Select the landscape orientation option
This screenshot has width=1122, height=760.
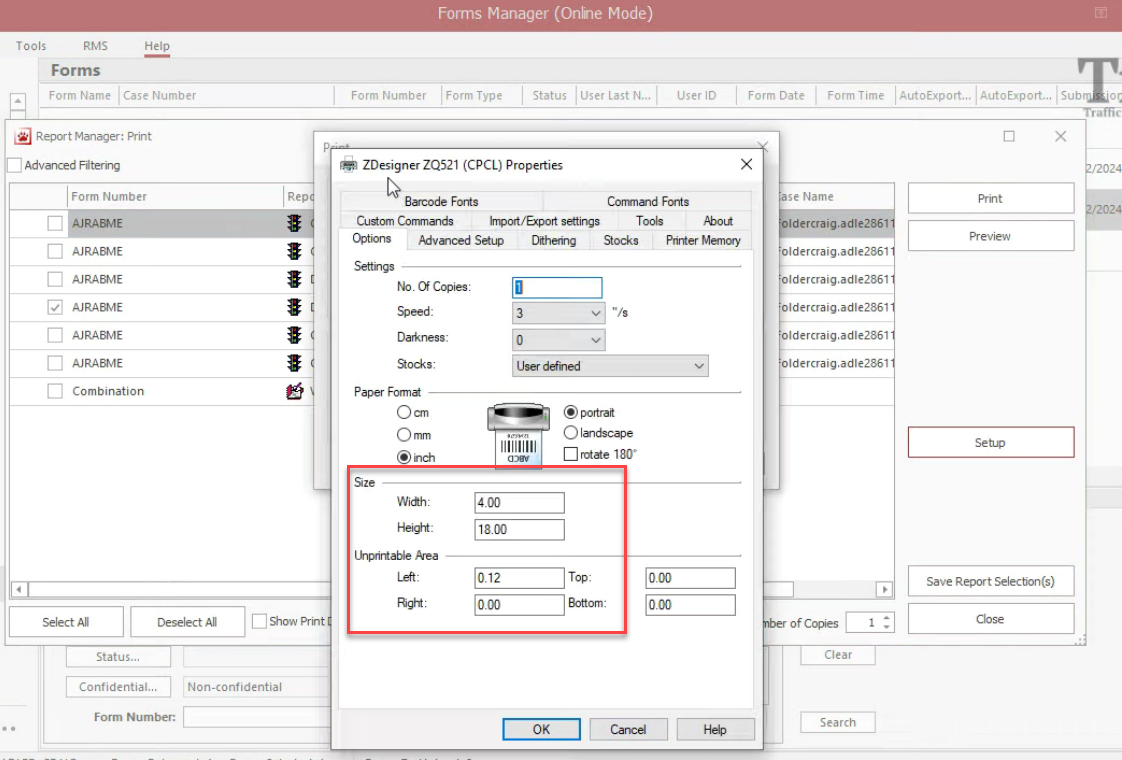click(572, 433)
